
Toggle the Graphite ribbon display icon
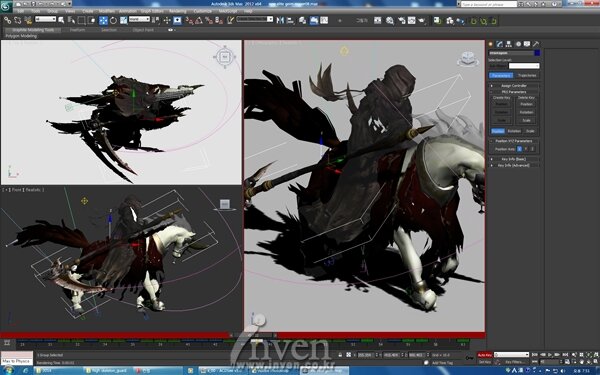[x=314, y=20]
